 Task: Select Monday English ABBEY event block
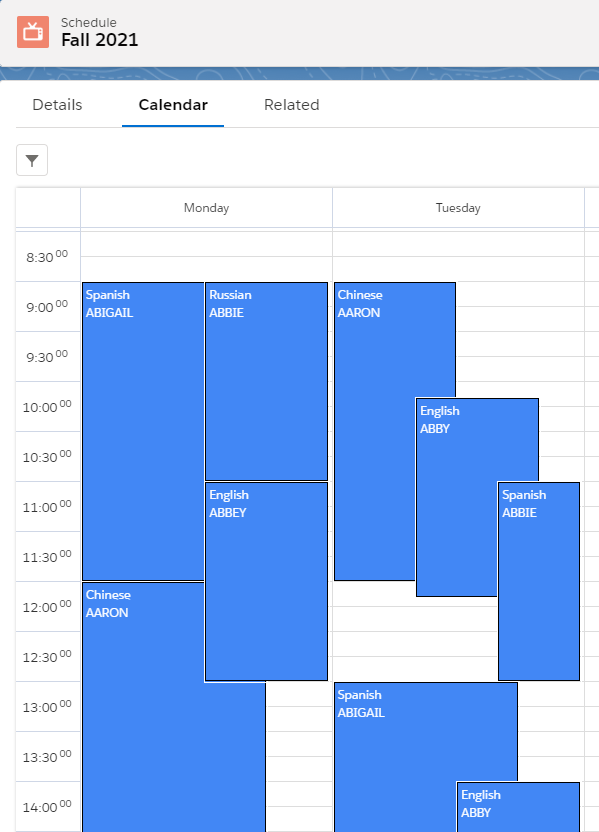point(266,581)
